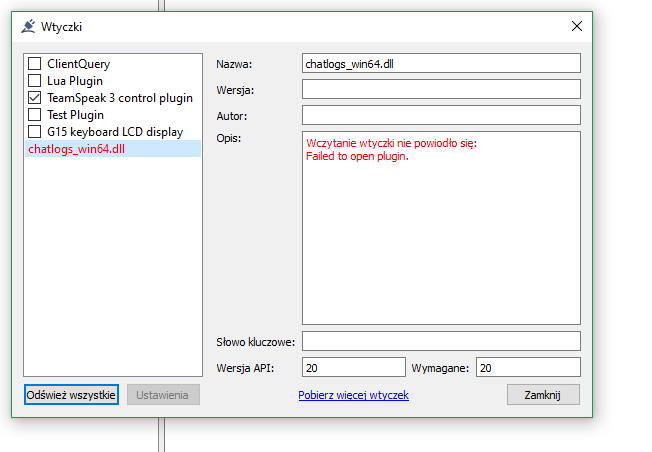Viewport: 652px width, 452px height.
Task: Select the Test Plugin list entry
Action: tap(75, 115)
